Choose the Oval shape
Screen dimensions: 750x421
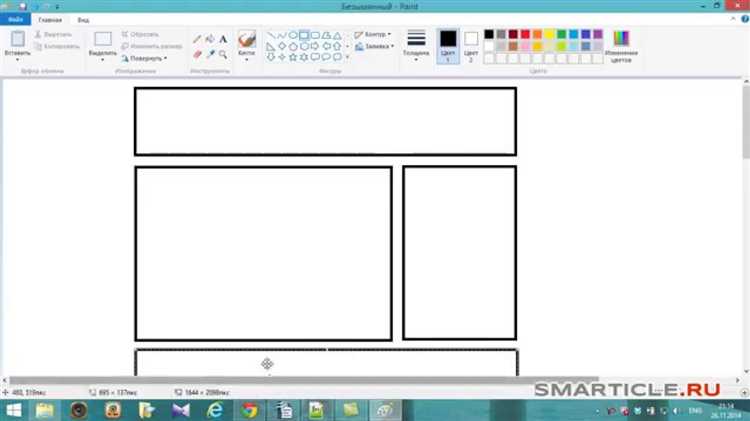point(293,35)
